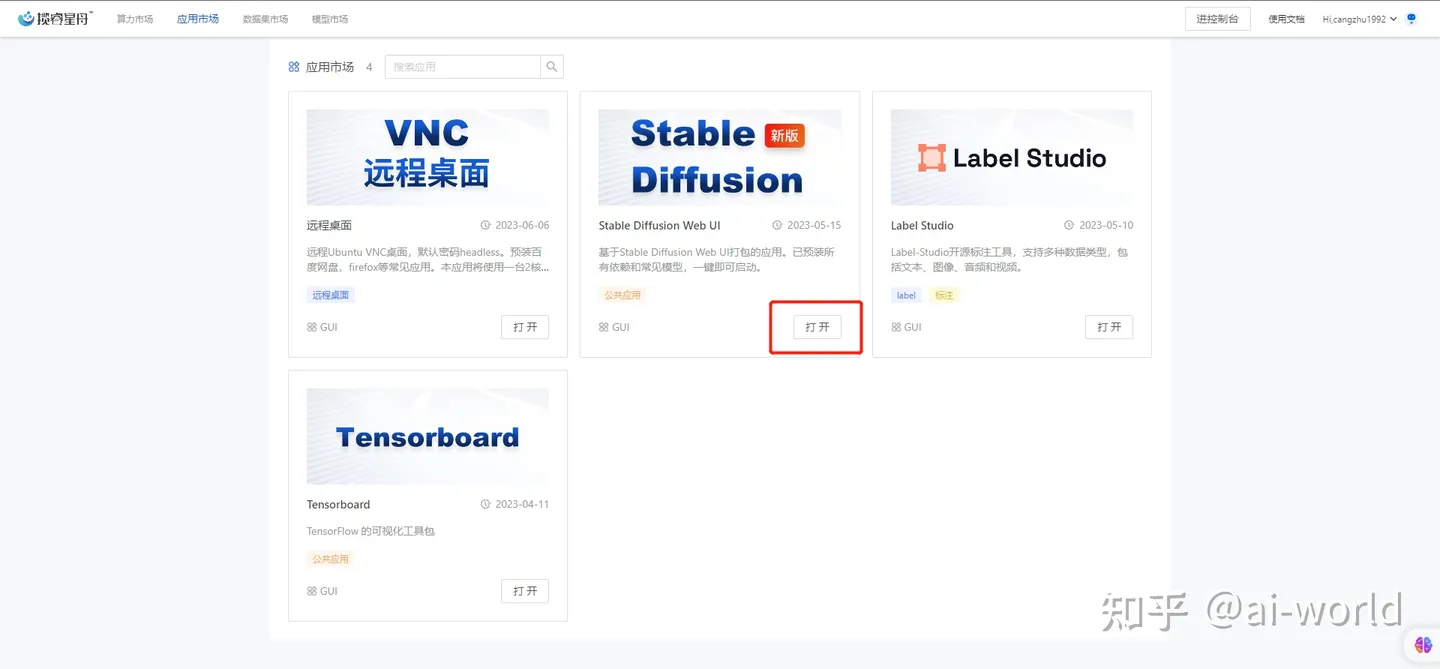Click the clock icon beside 2023-06-06
The width and height of the screenshot is (1440, 669).
click(486, 225)
